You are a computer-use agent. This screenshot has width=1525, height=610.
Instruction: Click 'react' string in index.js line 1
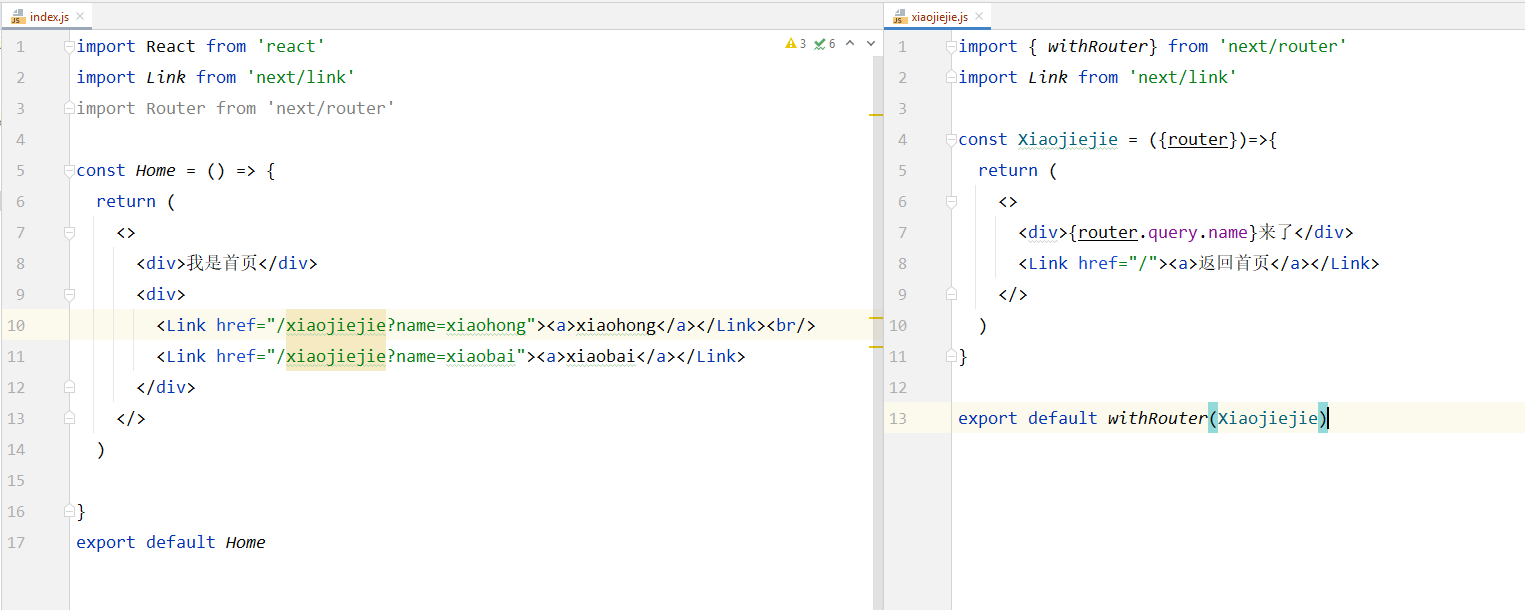click(x=291, y=46)
